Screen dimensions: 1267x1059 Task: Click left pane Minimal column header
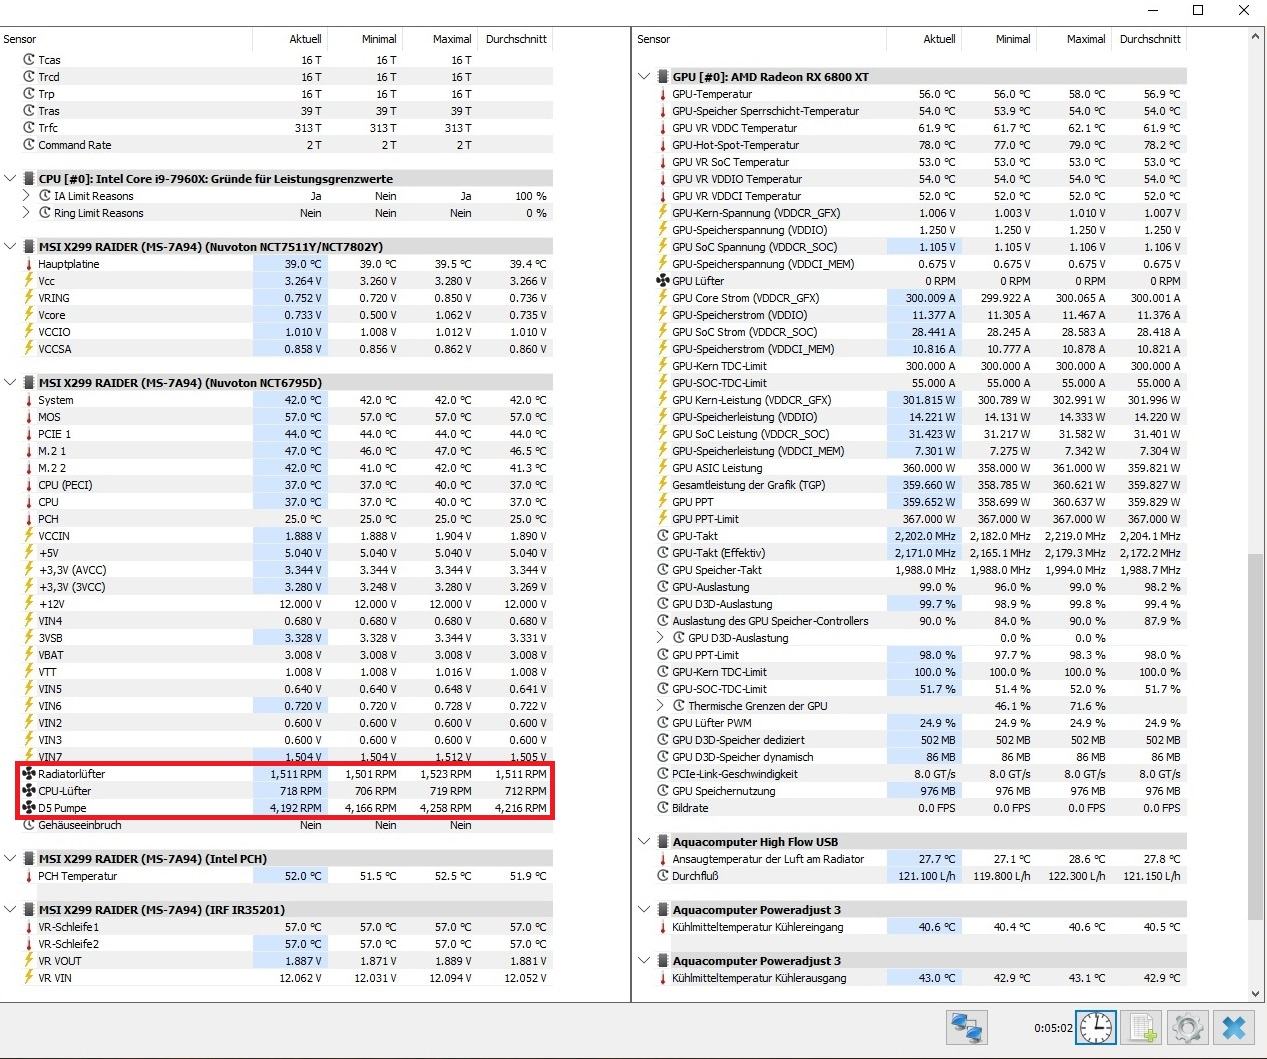pos(365,39)
